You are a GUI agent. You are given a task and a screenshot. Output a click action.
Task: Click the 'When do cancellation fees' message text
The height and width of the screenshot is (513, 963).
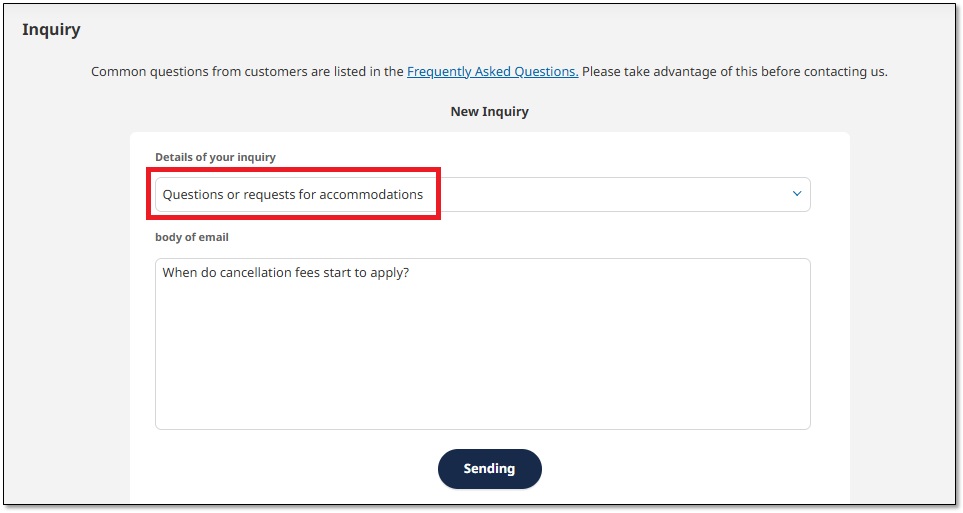click(285, 272)
